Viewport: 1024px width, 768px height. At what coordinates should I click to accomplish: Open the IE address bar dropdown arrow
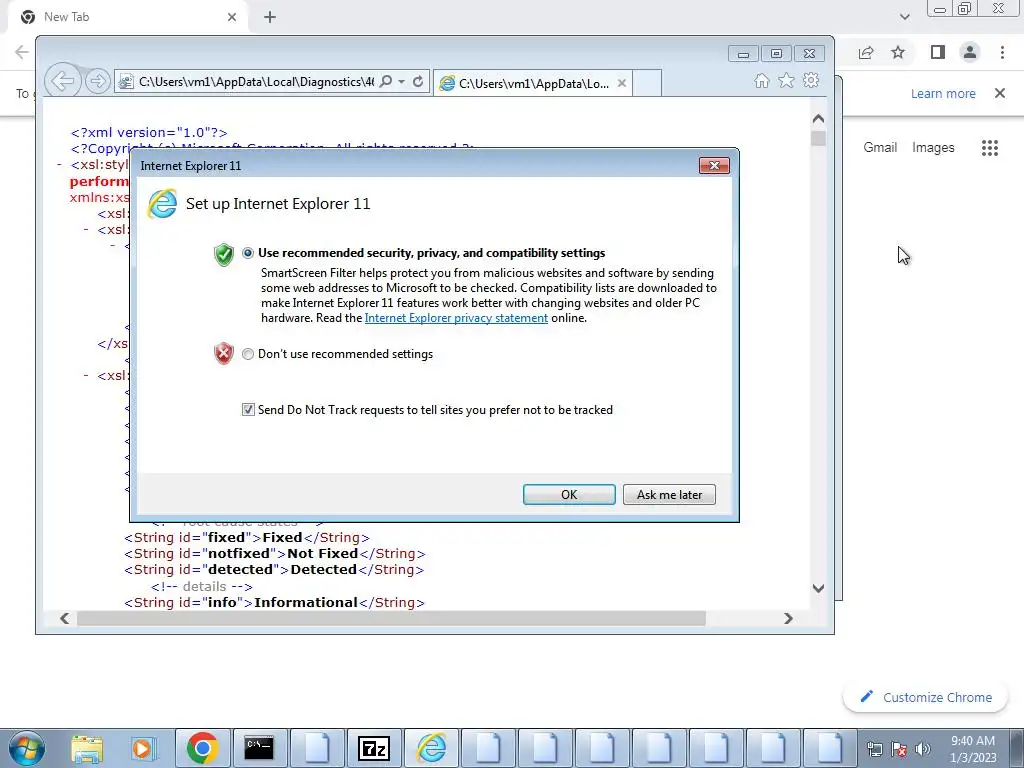402,82
